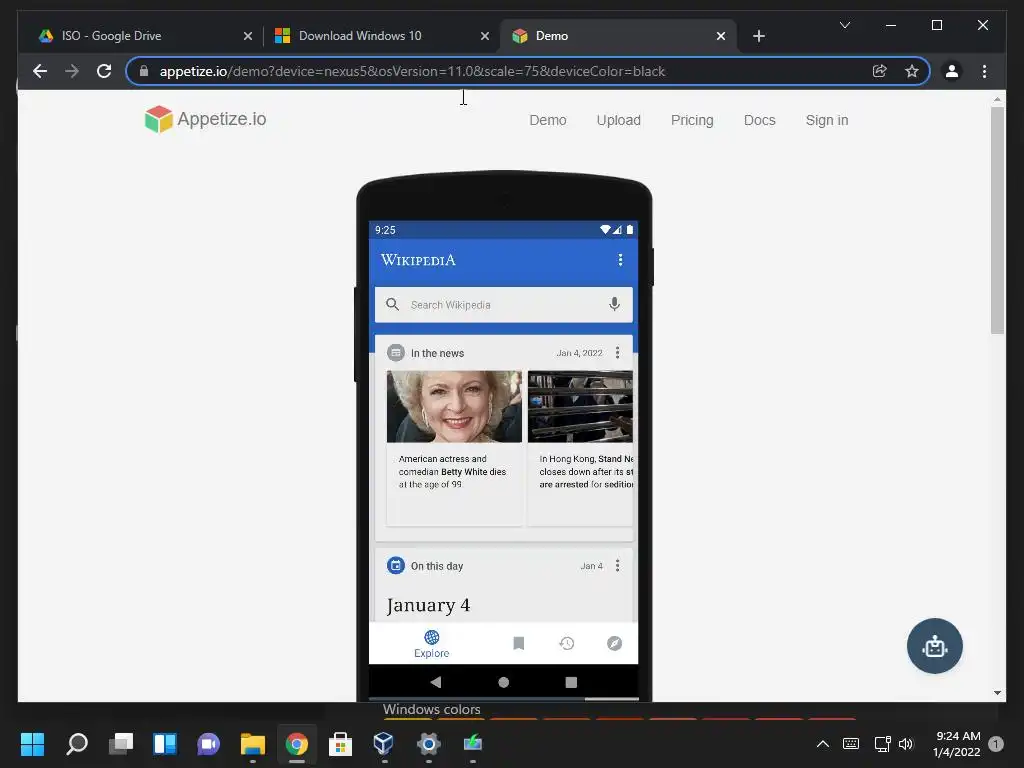Open the saved bookmarks tab in Wikipedia
This screenshot has height=768, width=1024.
519,643
